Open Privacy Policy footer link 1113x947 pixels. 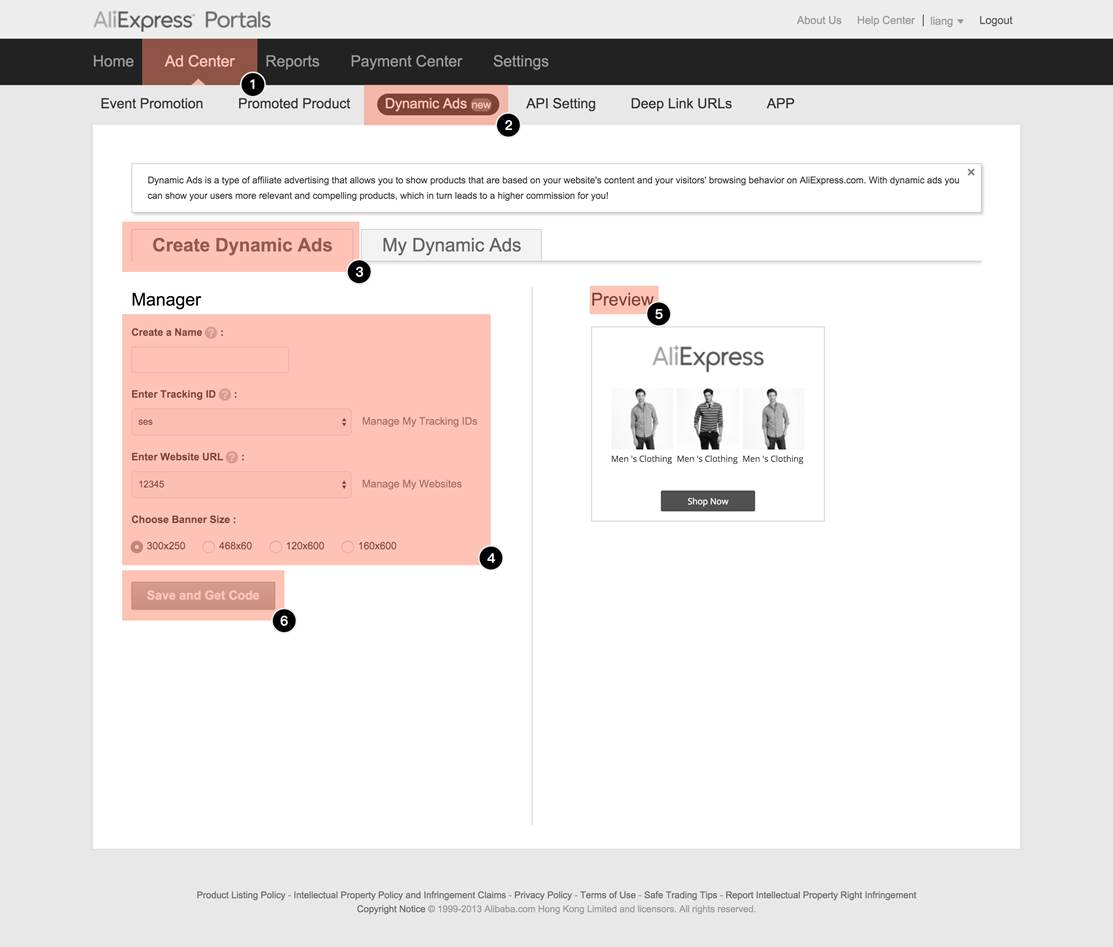543,895
